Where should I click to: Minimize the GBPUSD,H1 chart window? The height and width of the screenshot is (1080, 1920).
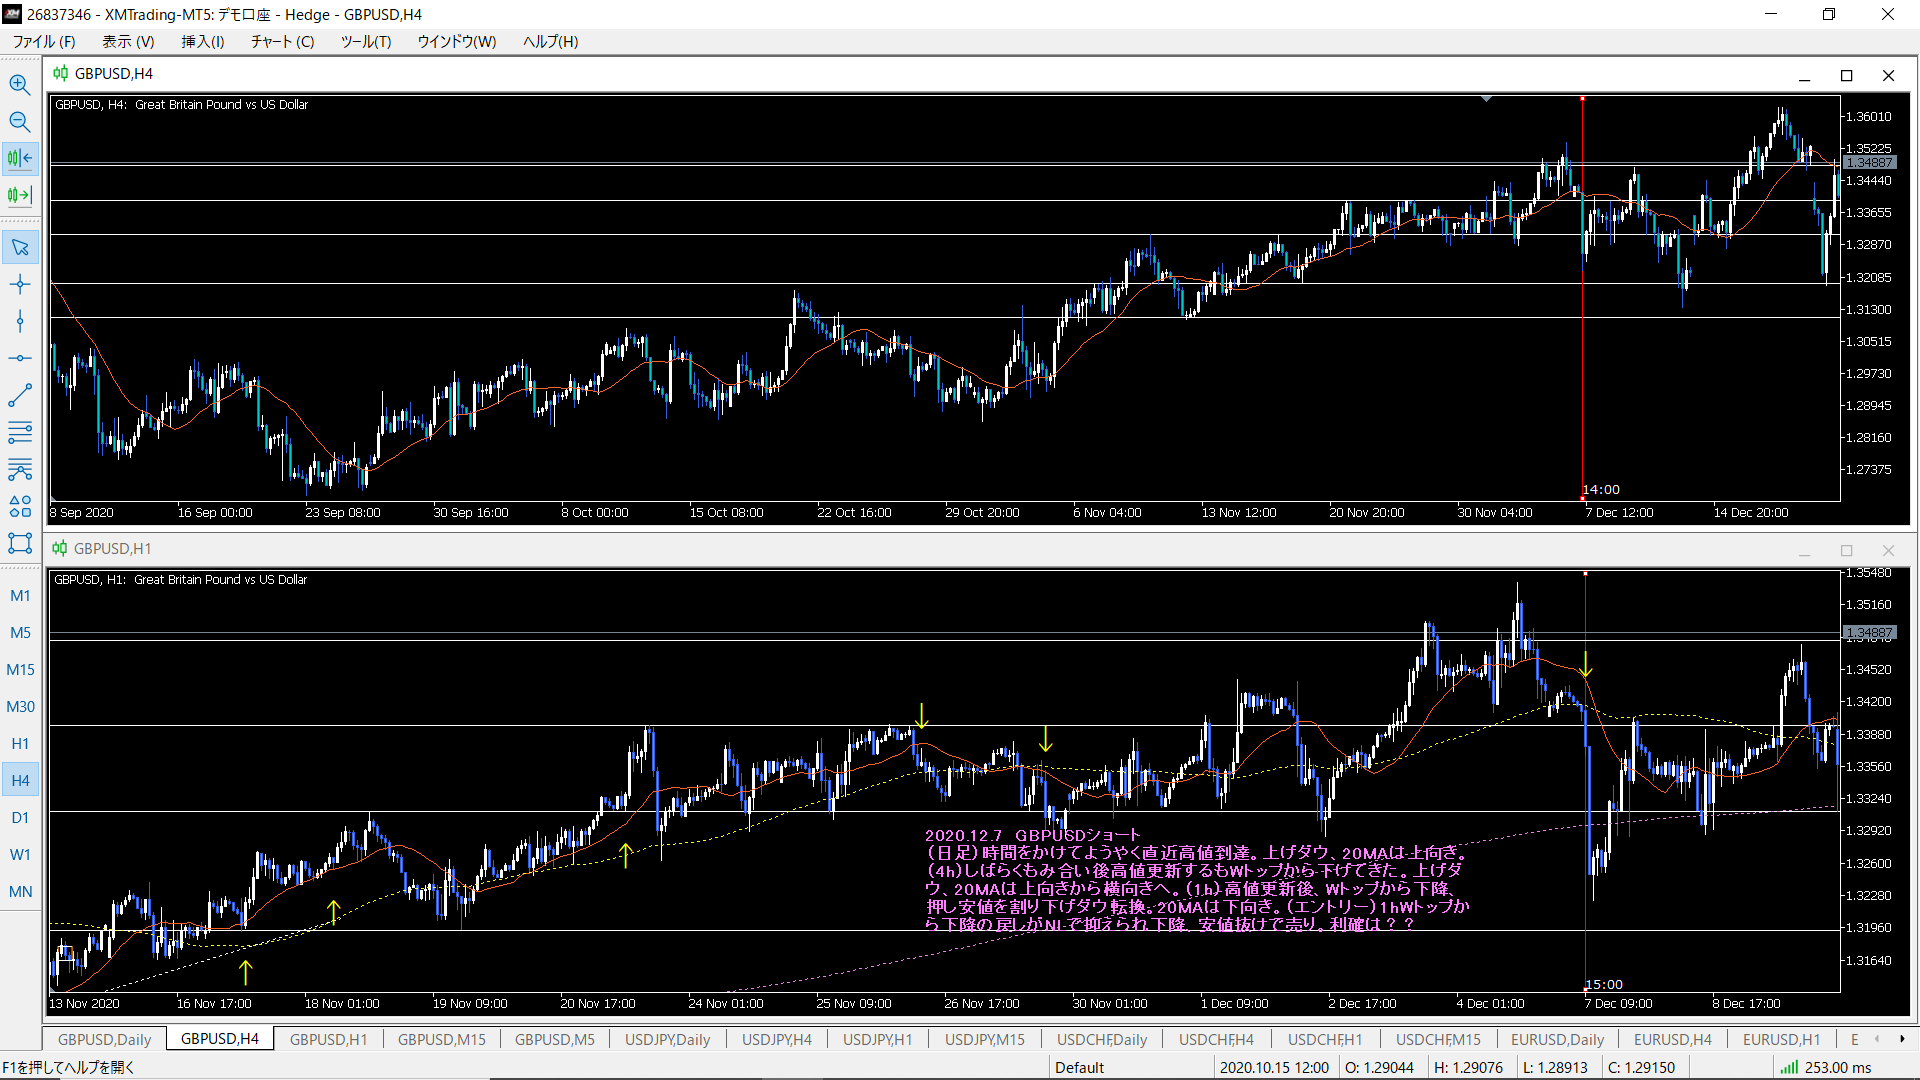[x=1805, y=551]
